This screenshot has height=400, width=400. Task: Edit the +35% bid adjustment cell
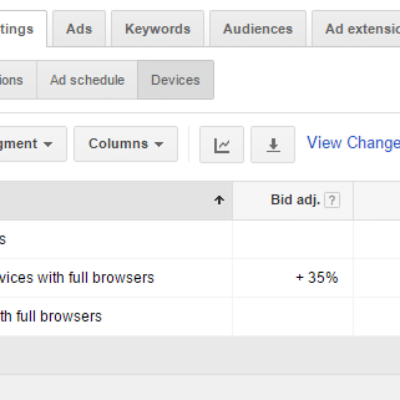coord(293,278)
